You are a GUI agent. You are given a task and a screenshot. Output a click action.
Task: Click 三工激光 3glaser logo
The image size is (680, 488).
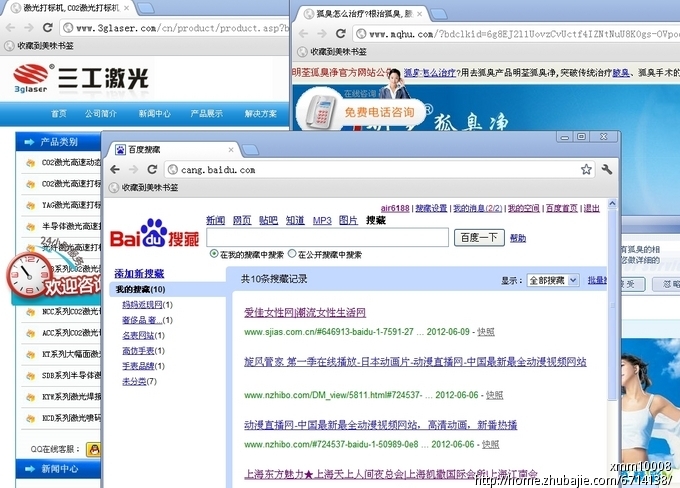[81, 78]
